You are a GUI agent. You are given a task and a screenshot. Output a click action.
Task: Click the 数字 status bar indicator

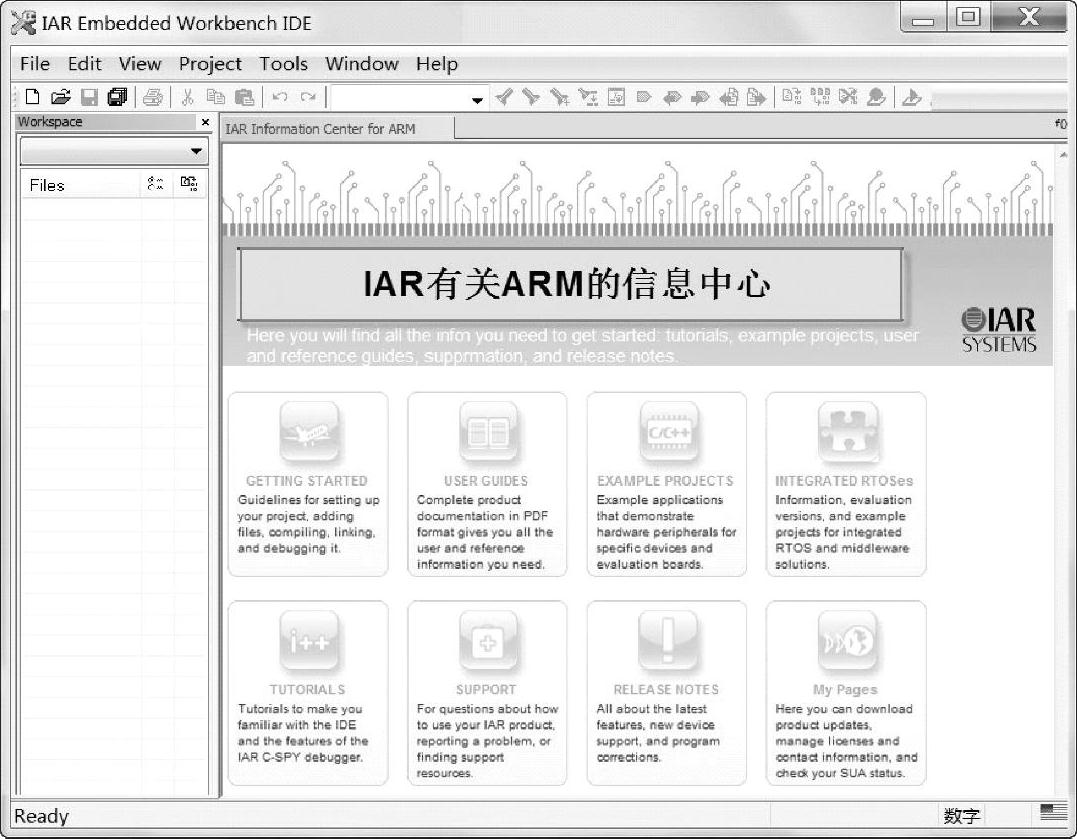[960, 816]
